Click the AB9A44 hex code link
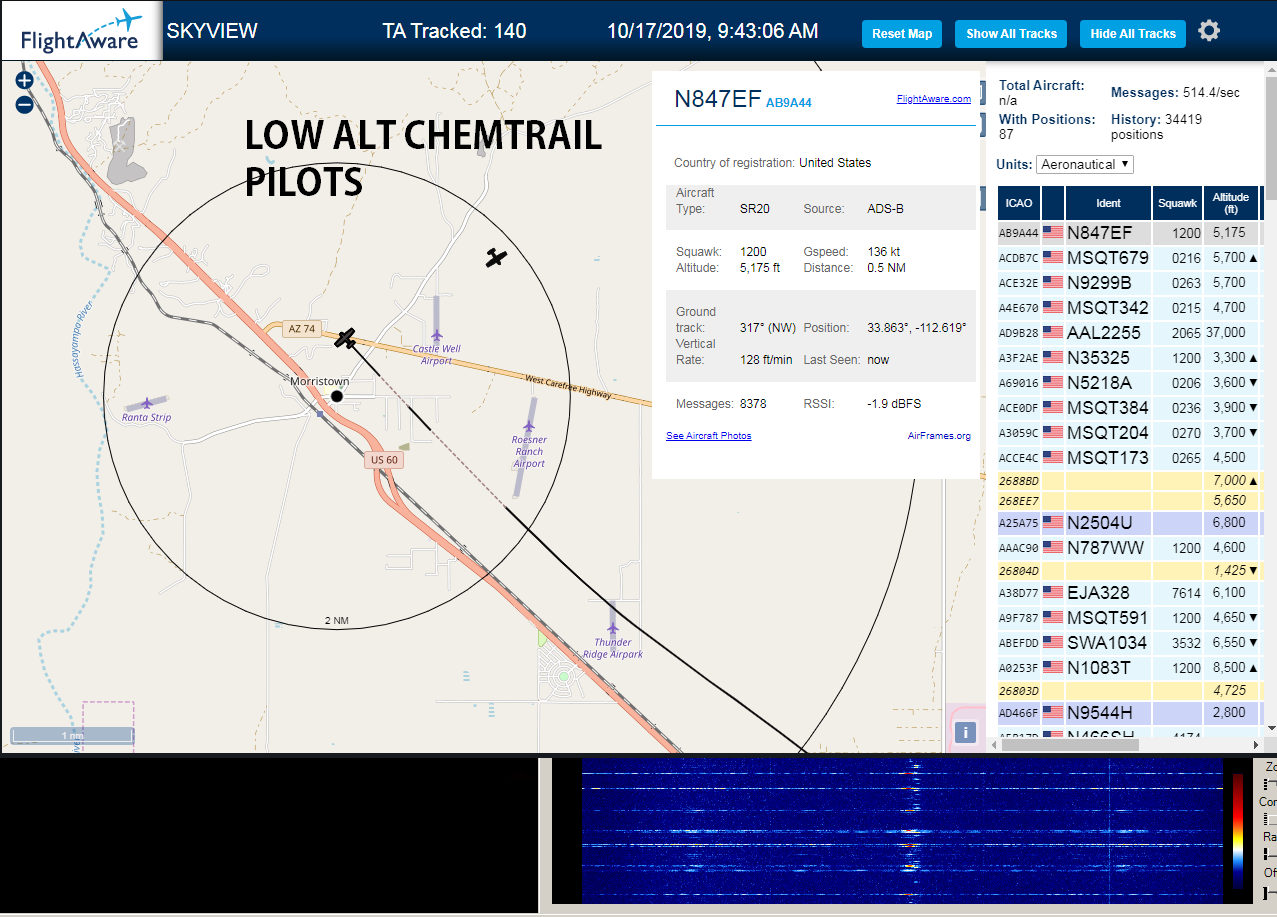The image size is (1277, 917). 789,102
